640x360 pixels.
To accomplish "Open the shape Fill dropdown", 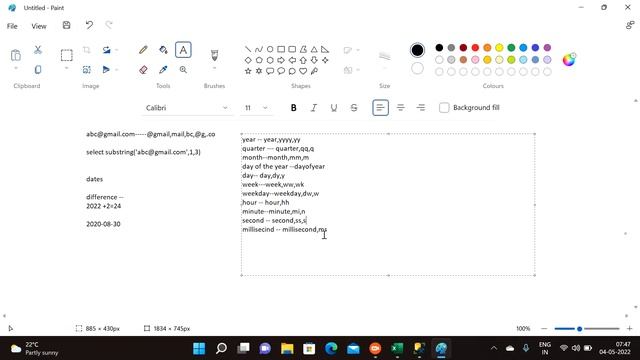I will click(x=351, y=70).
